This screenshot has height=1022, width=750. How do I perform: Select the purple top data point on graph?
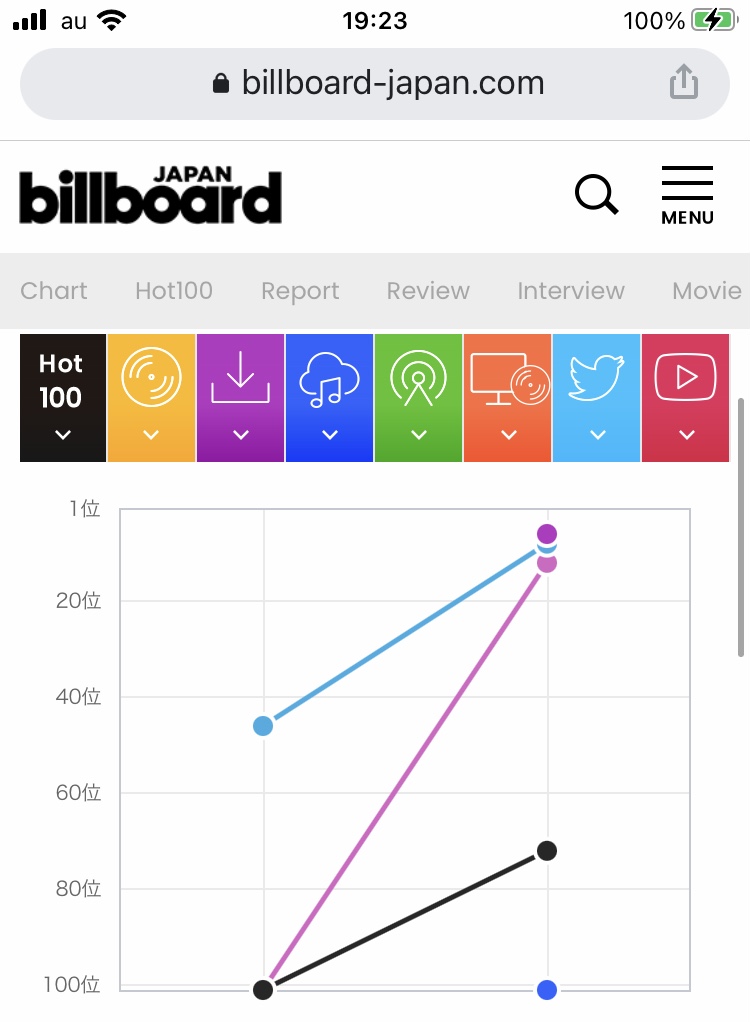point(547,534)
